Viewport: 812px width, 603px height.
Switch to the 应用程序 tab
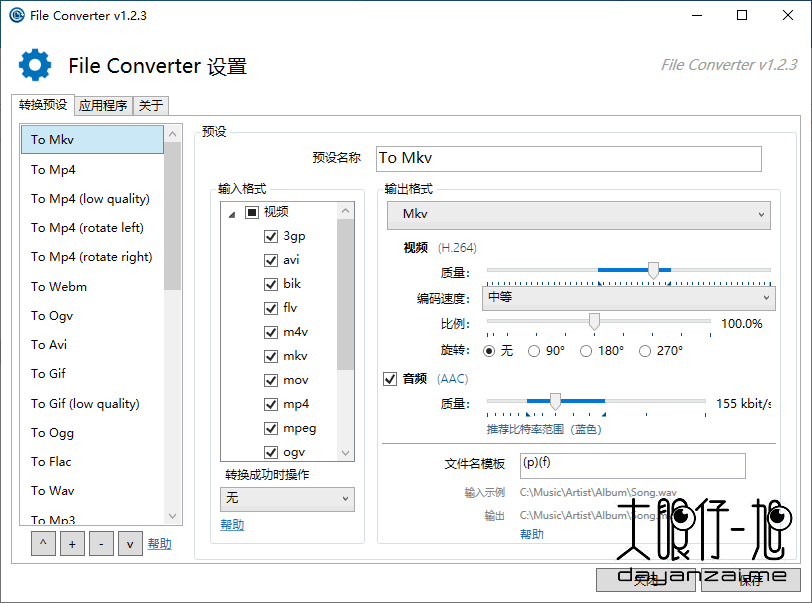(x=103, y=106)
